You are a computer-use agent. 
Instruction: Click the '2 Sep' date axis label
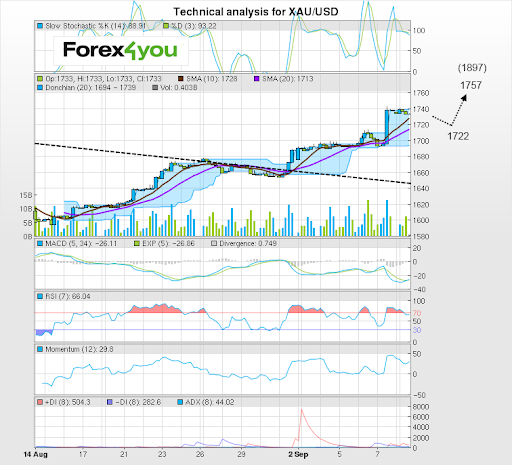tap(298, 454)
